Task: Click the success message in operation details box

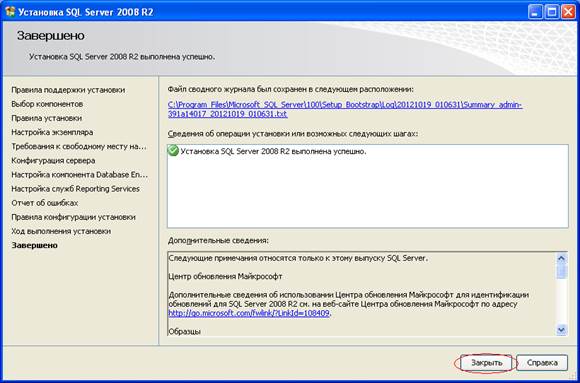Action: 273,151
